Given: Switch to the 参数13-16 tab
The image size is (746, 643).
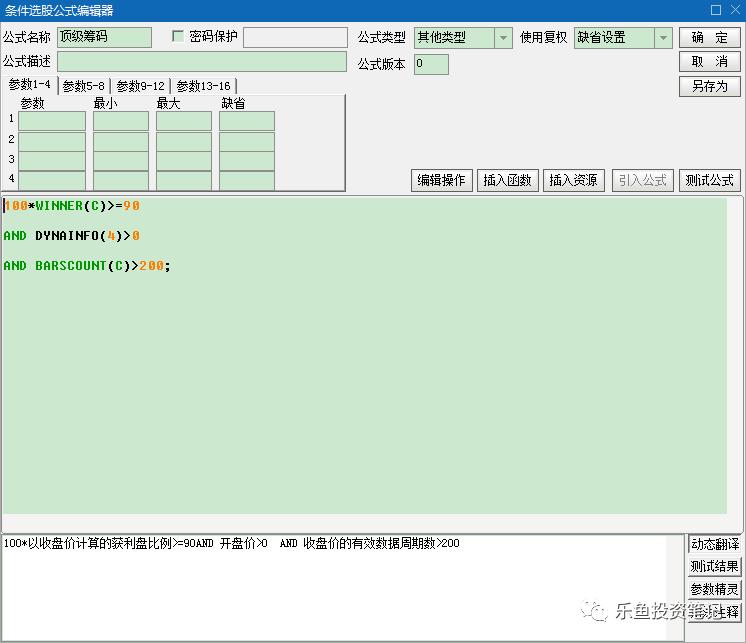Looking at the screenshot, I should (204, 86).
